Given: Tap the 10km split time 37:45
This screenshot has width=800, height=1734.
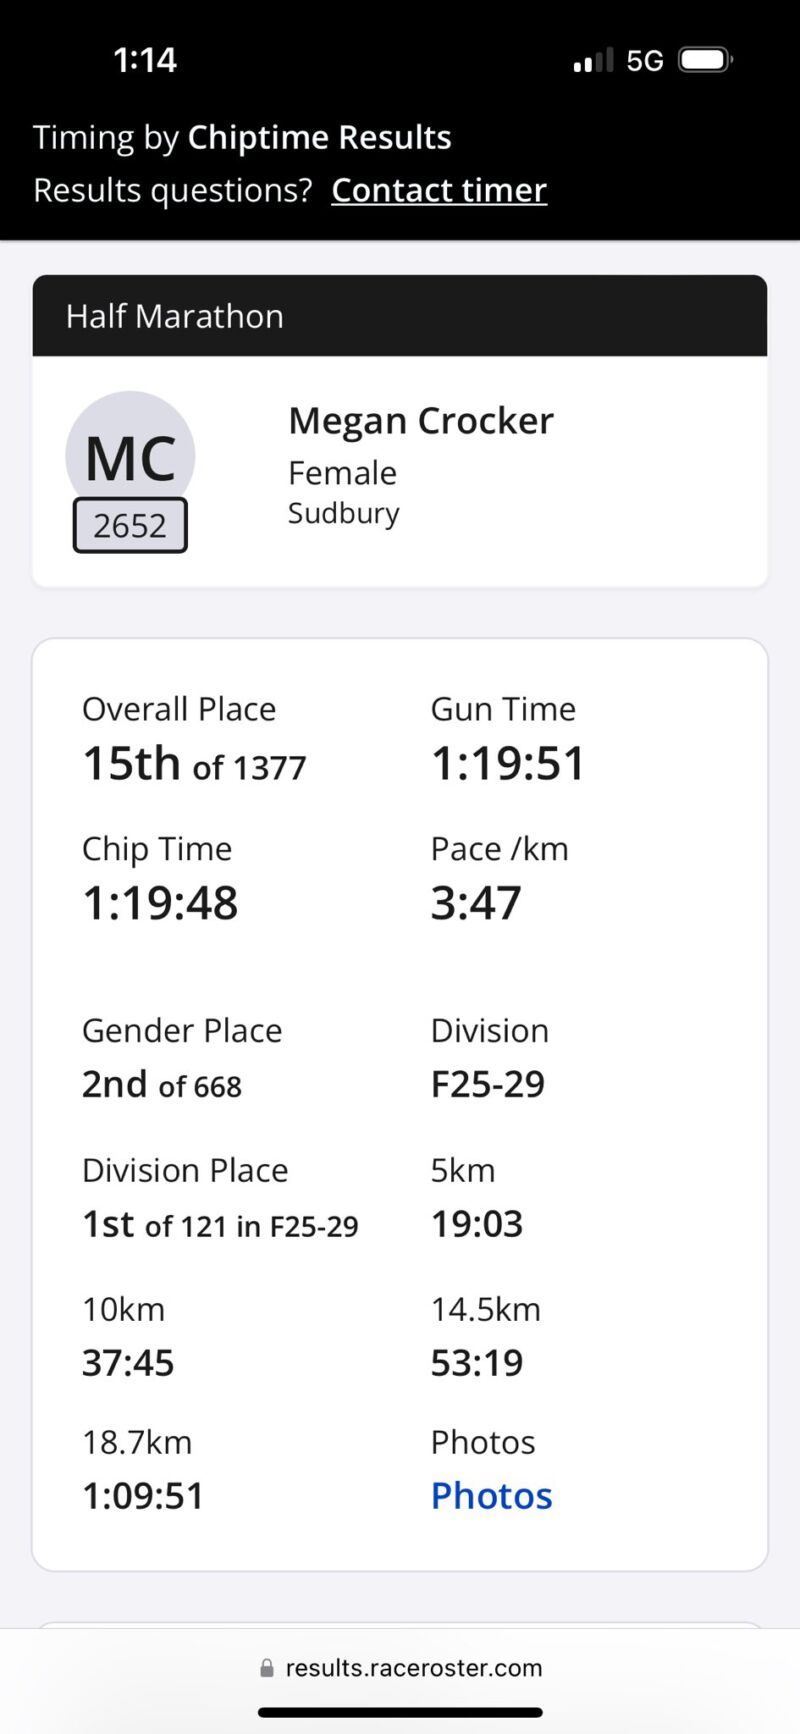Looking at the screenshot, I should (128, 1363).
